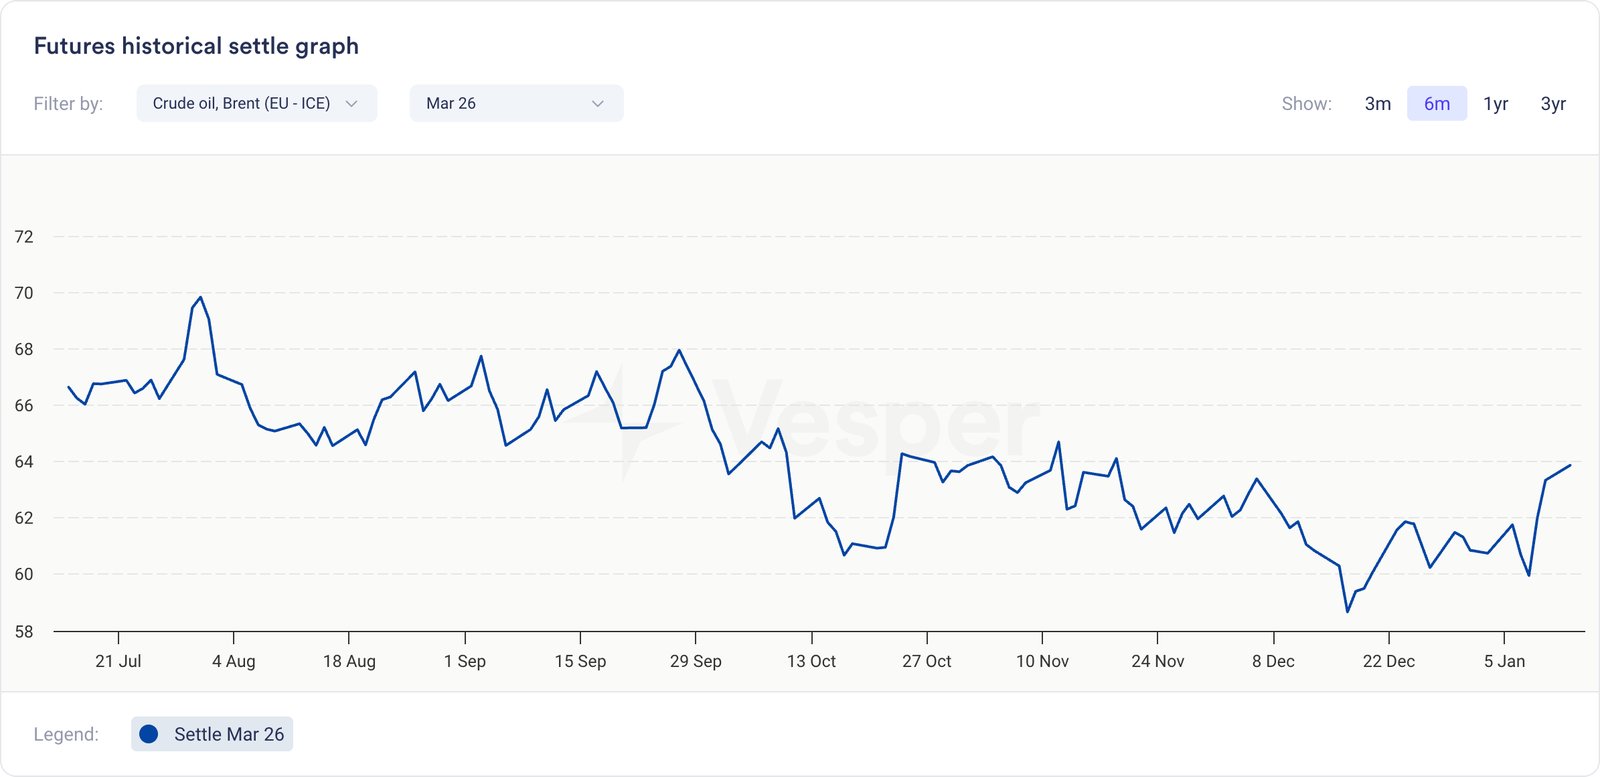The width and height of the screenshot is (1600, 777).
Task: Select the 6m time range
Action: 1436,103
